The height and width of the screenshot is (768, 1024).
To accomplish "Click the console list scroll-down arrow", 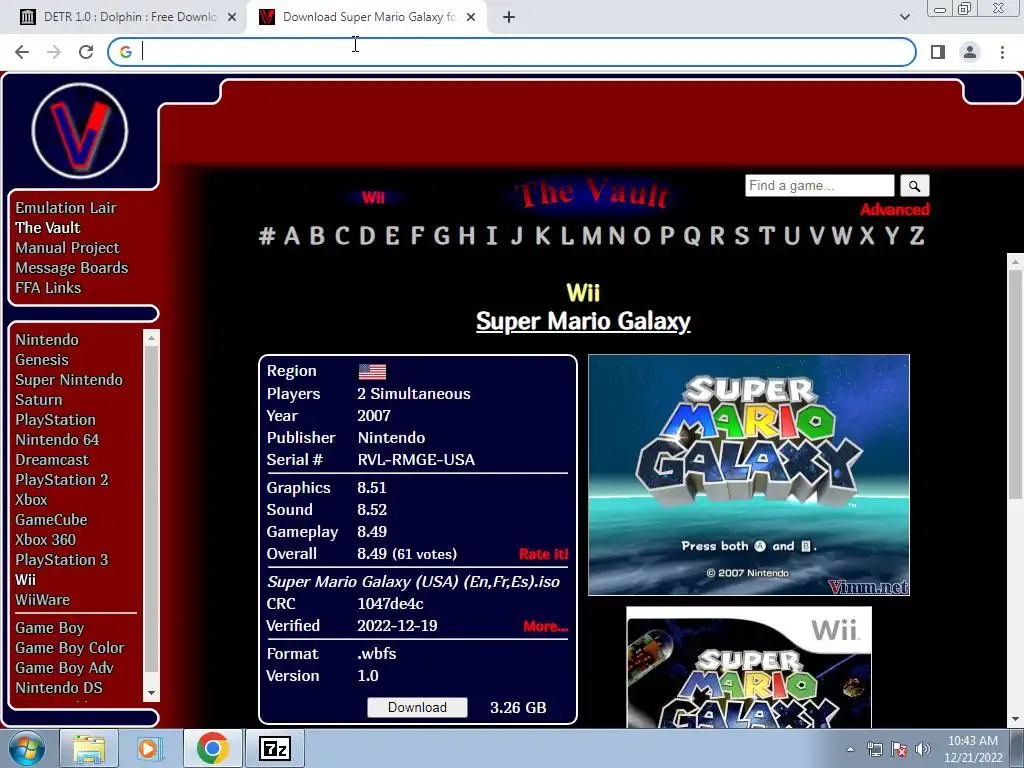I will pos(152,693).
